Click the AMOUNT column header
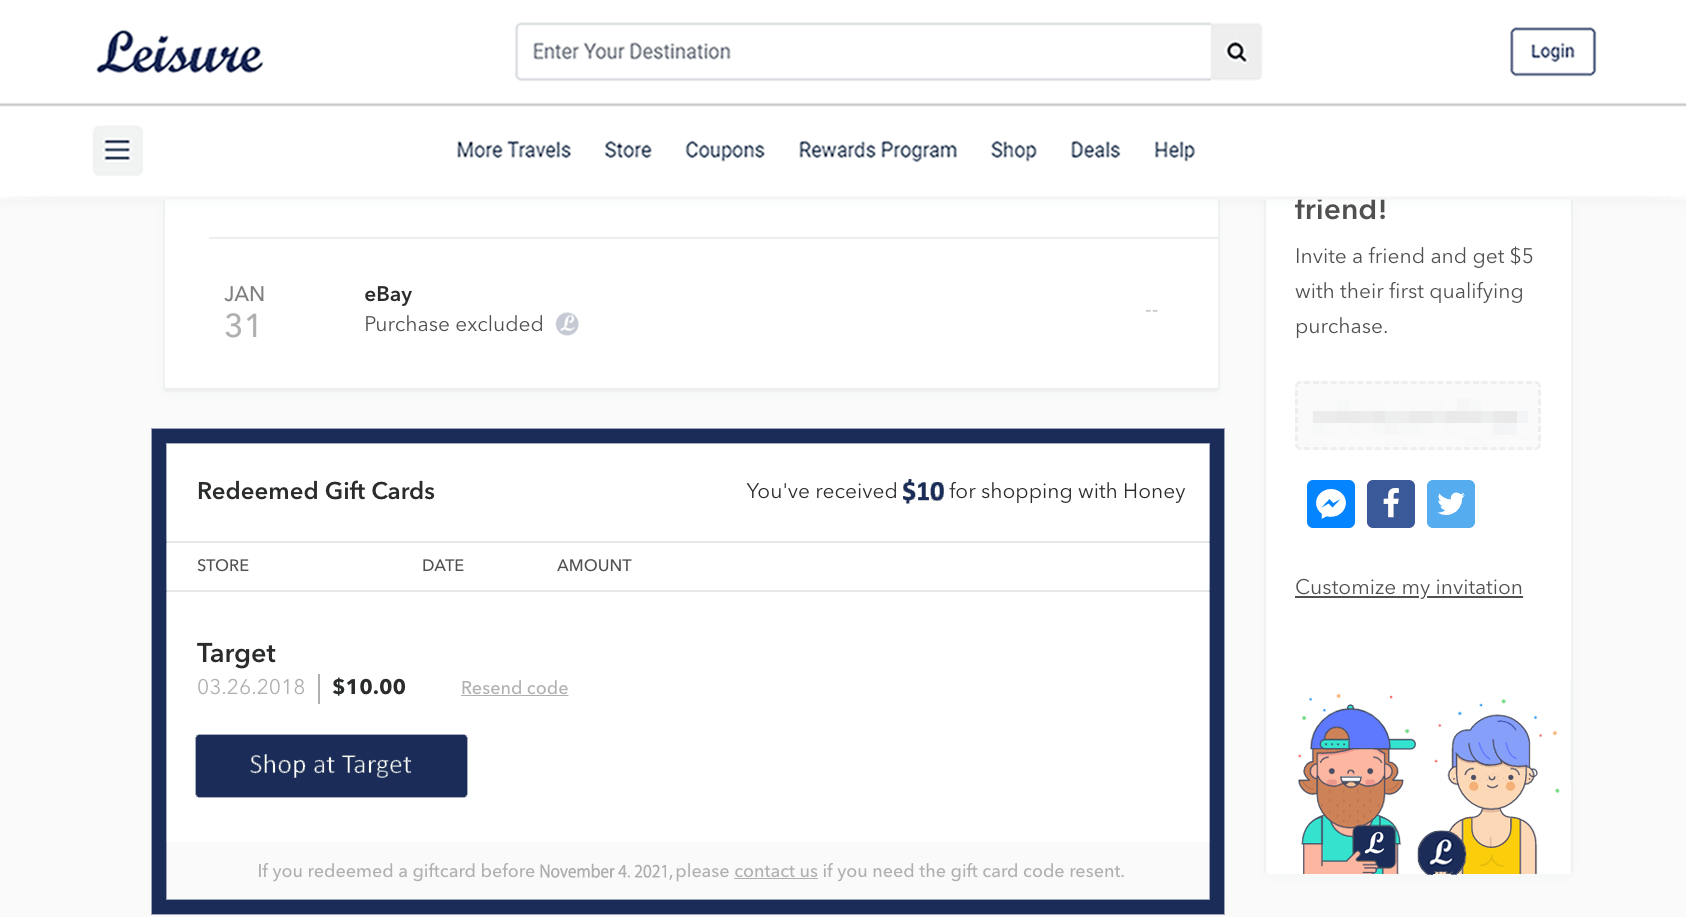The height and width of the screenshot is (917, 1686). [594, 565]
